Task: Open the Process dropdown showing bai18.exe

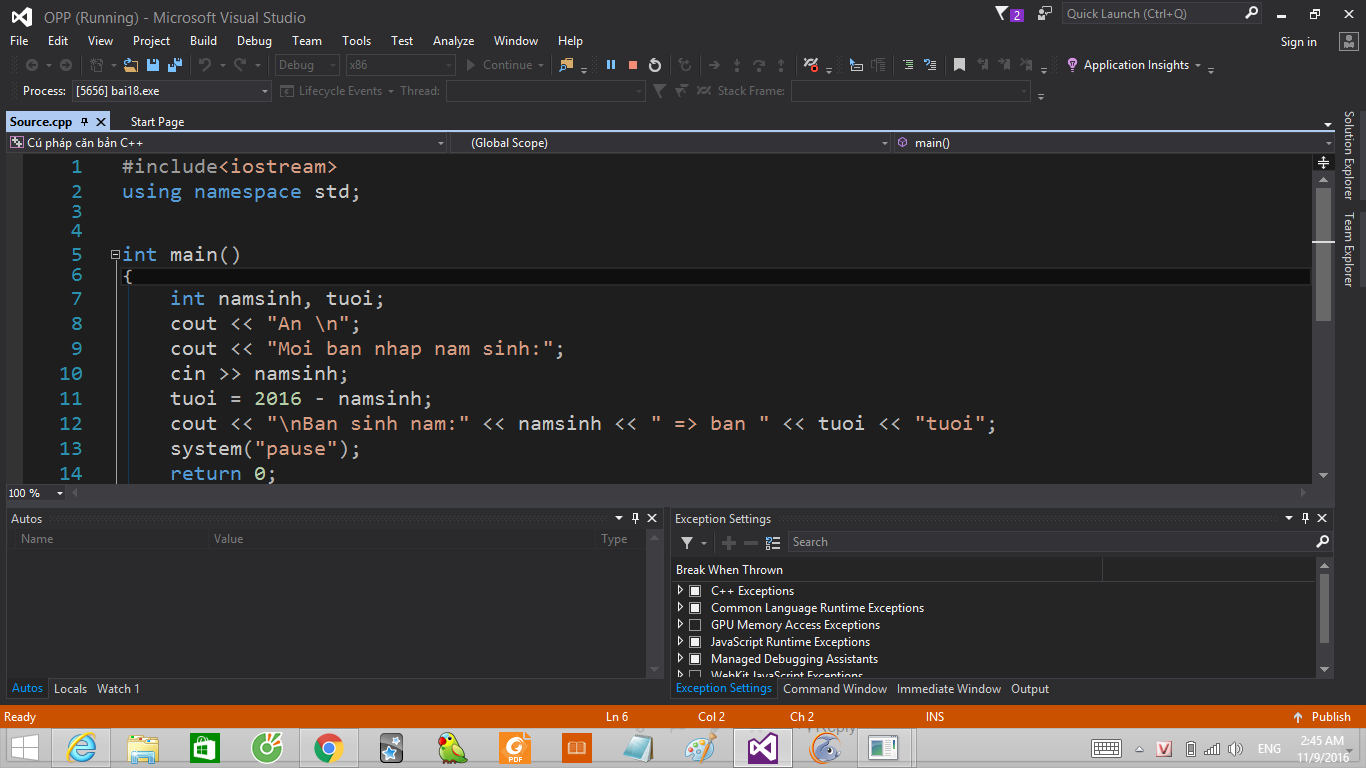Action: pyautogui.click(x=171, y=91)
